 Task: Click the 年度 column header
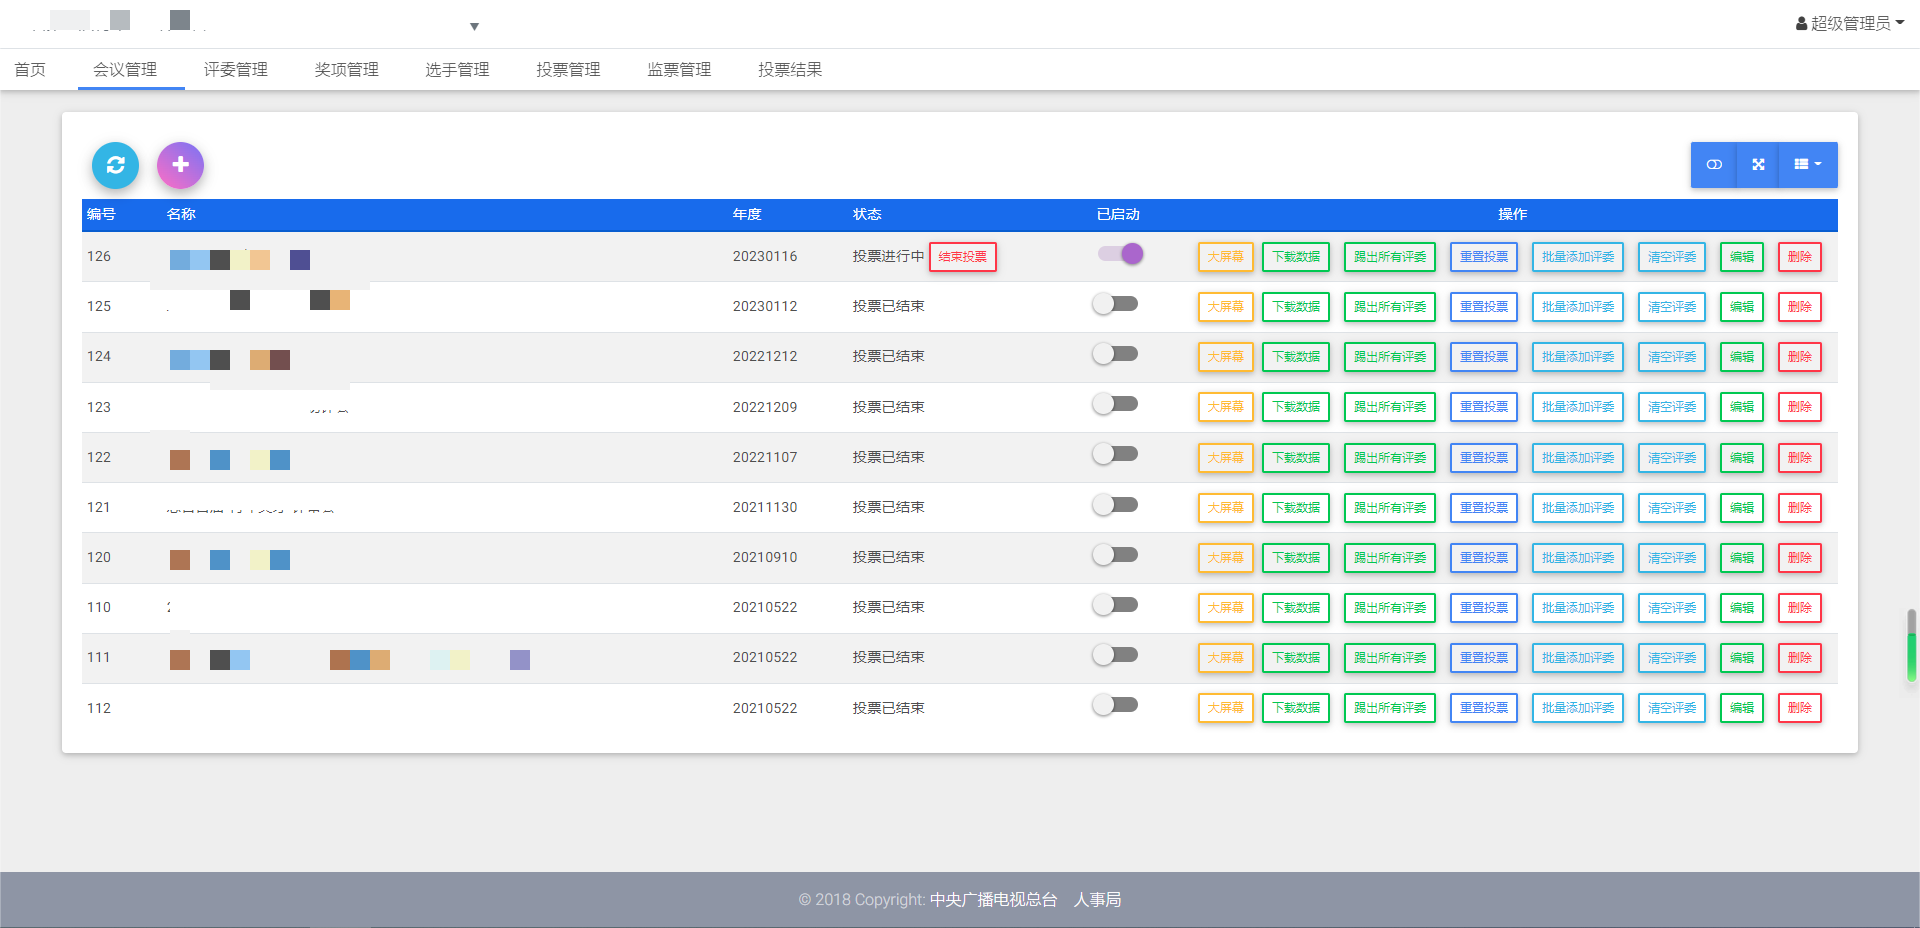747,214
